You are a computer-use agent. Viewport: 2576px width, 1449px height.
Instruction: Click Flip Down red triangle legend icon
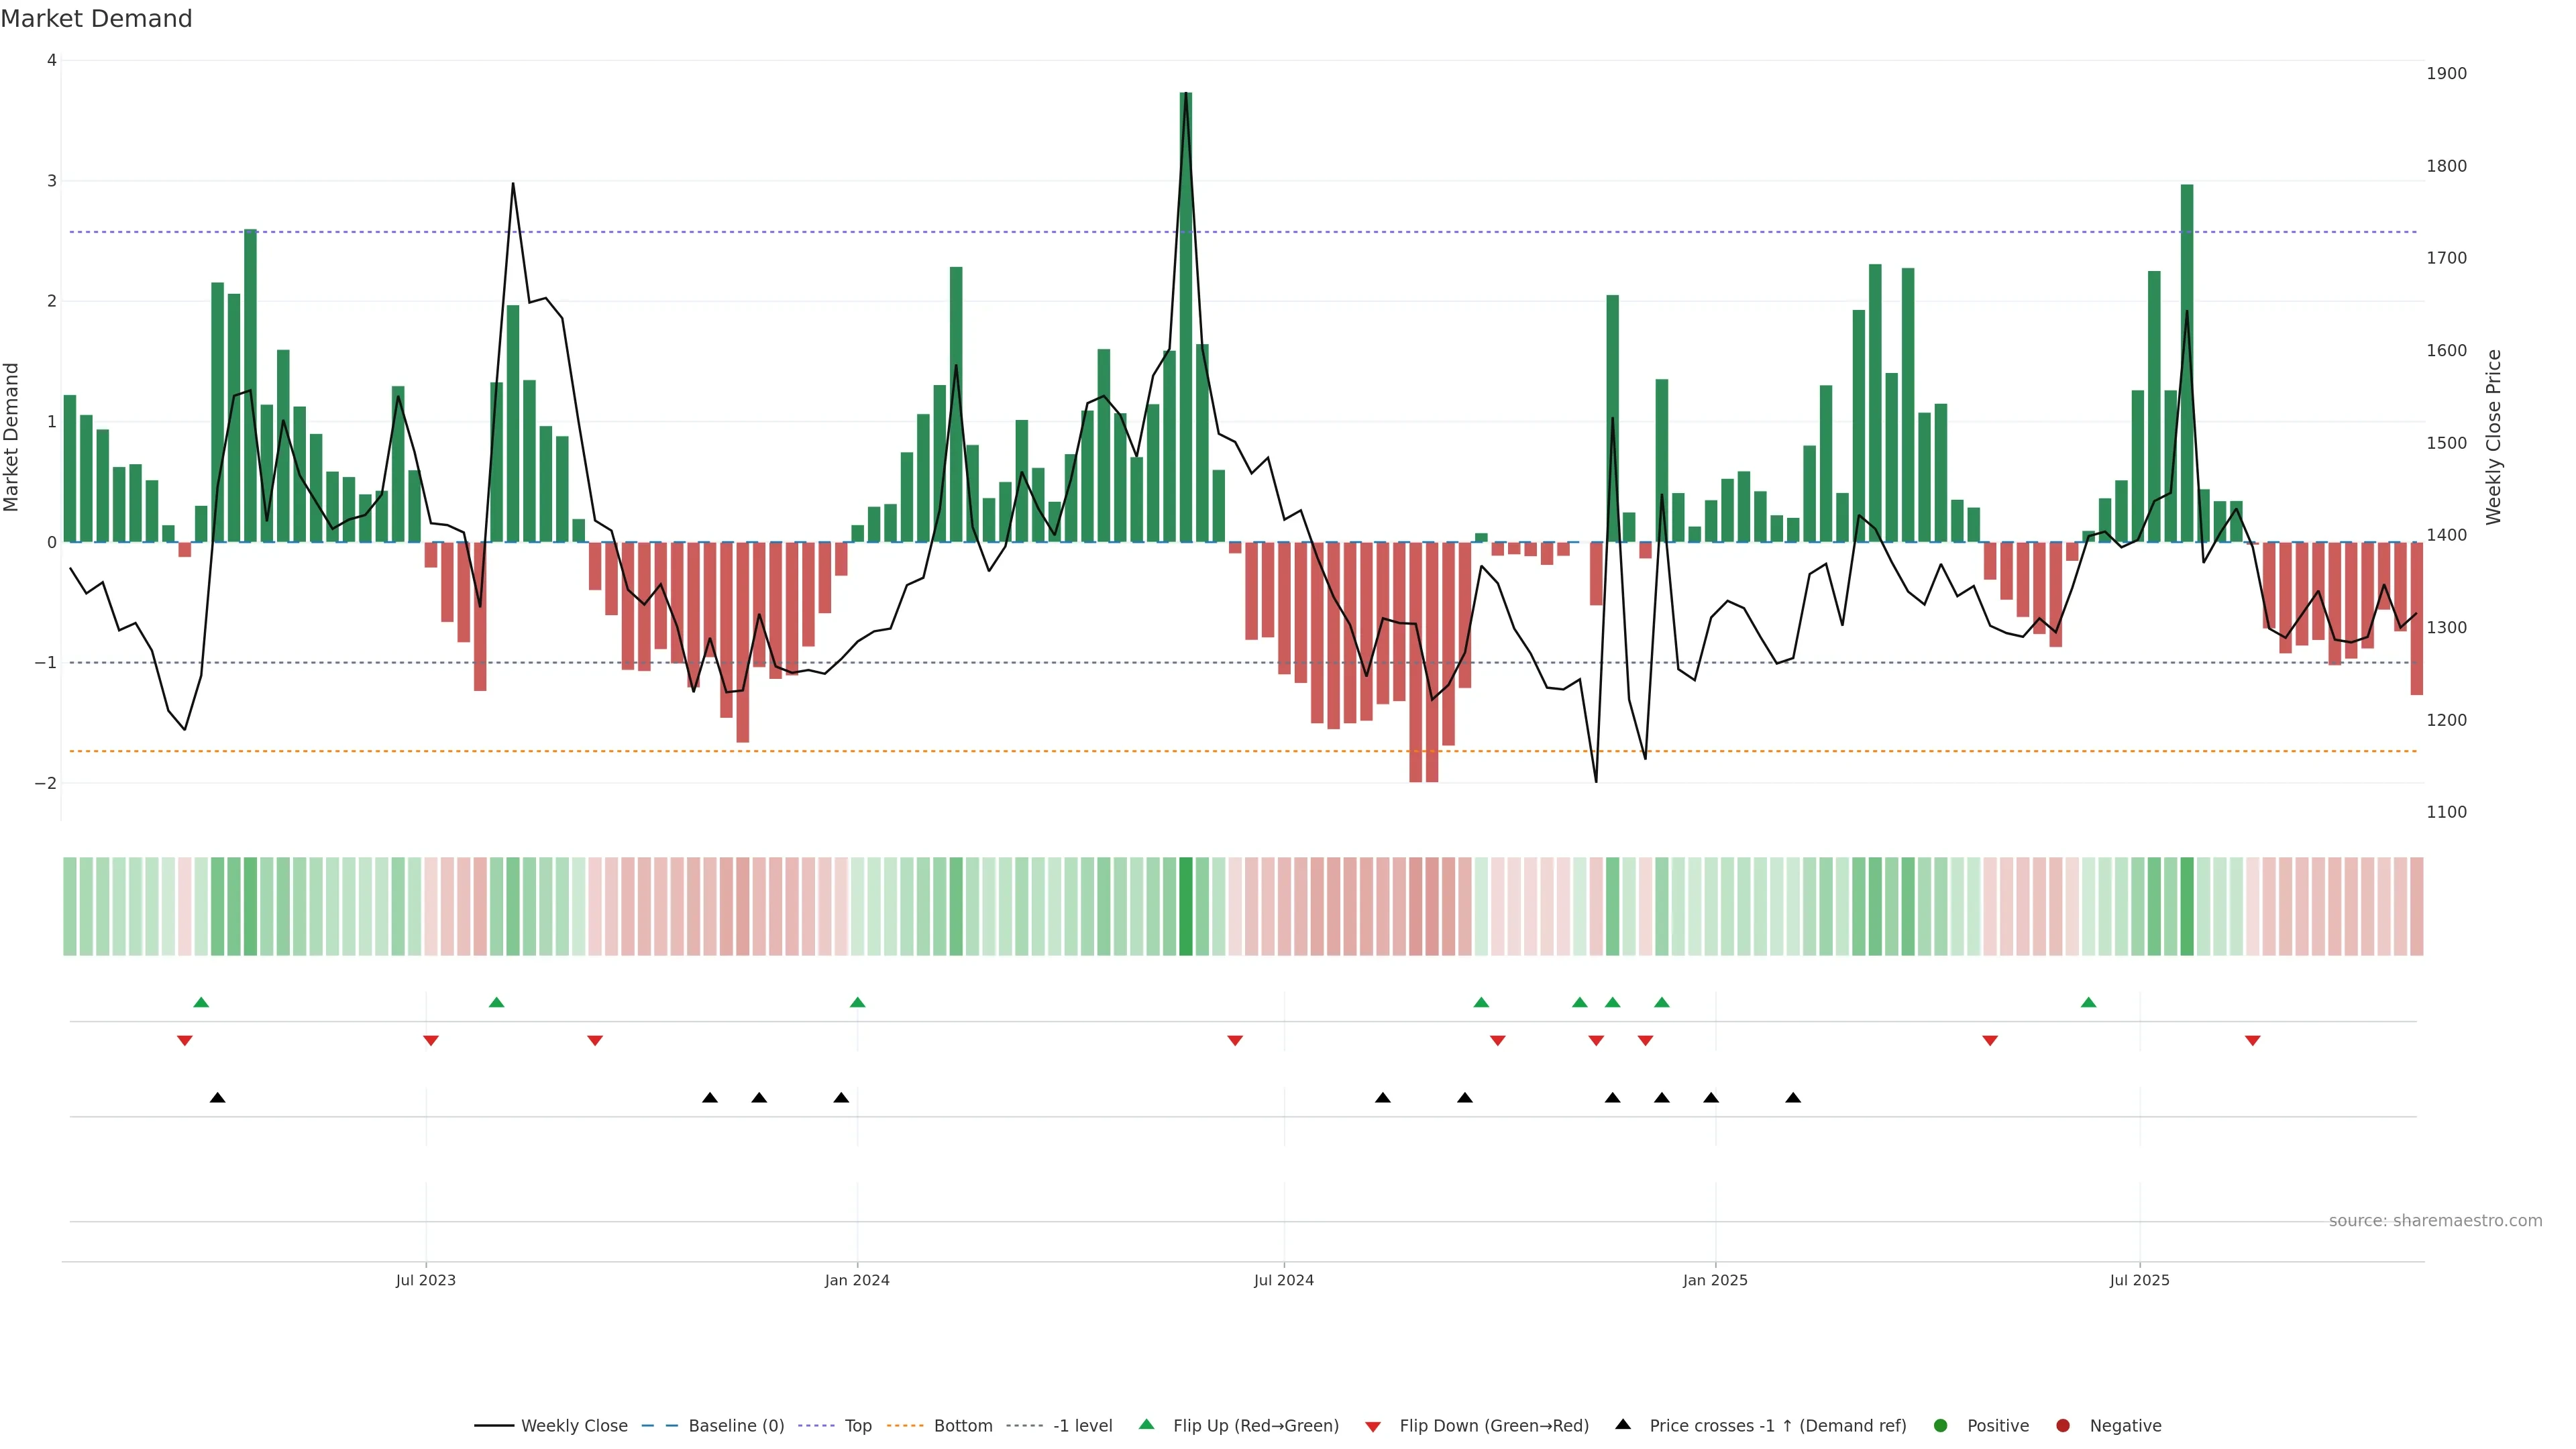(x=1373, y=1426)
